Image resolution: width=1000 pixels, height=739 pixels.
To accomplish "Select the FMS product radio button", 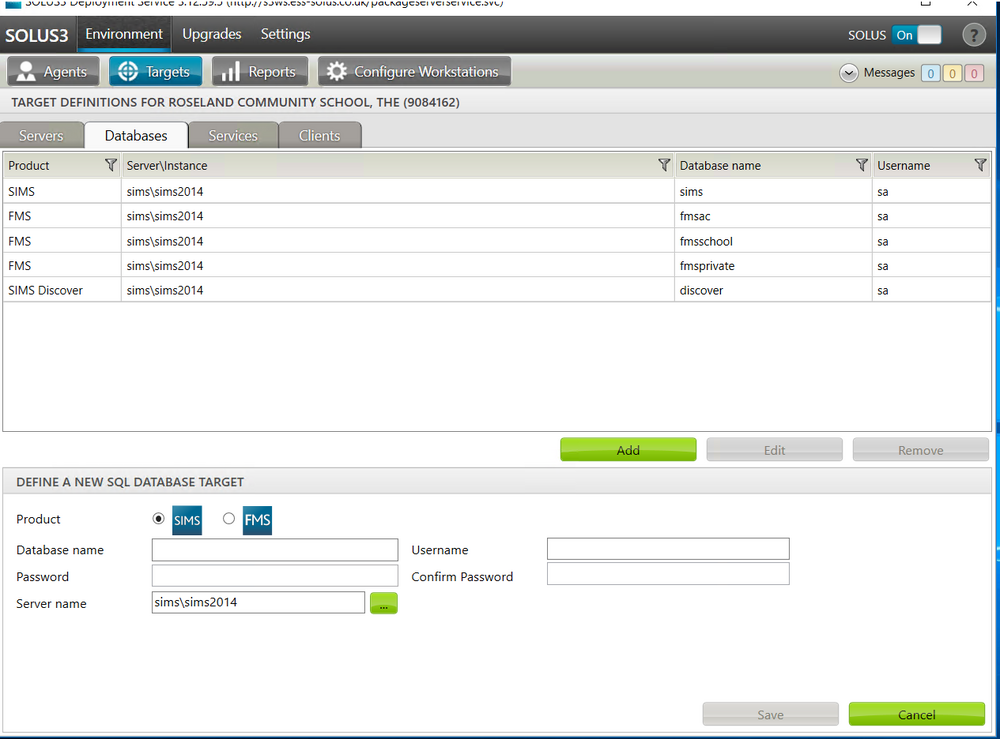I will click(228, 518).
